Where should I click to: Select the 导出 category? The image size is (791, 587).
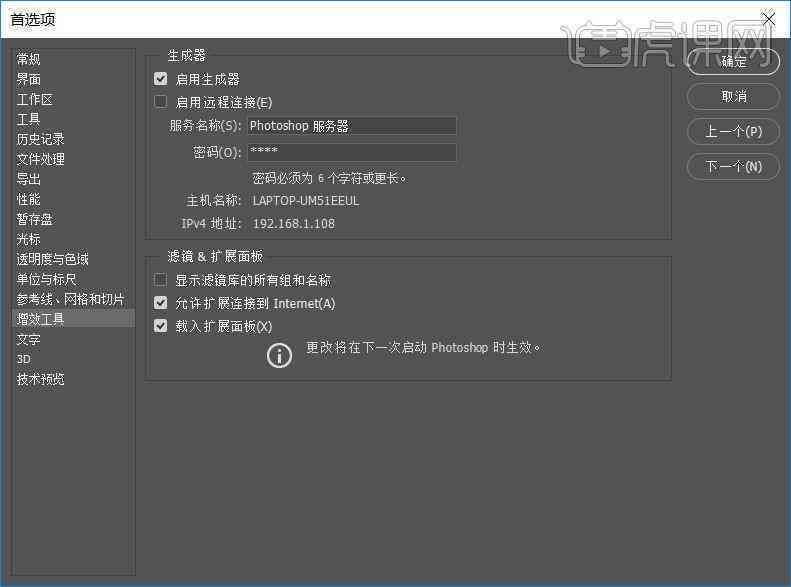pyautogui.click(x=28, y=179)
